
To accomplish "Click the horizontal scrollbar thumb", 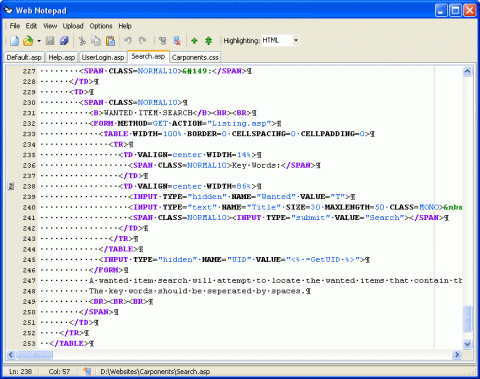I will (34, 355).
